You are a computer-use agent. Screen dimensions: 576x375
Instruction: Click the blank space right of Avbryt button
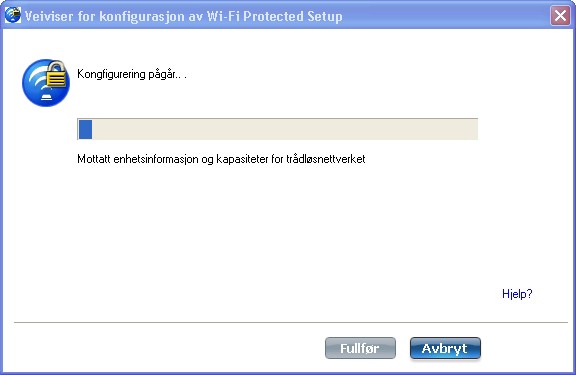pyautogui.click(x=525, y=348)
